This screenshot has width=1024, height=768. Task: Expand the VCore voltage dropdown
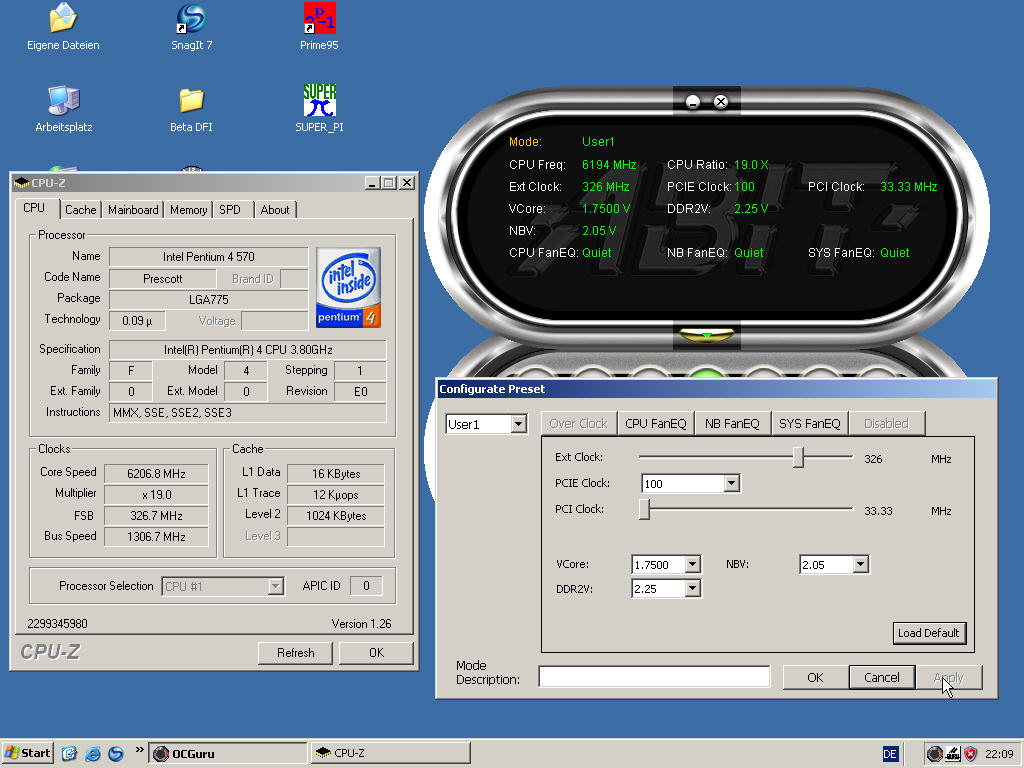click(692, 565)
